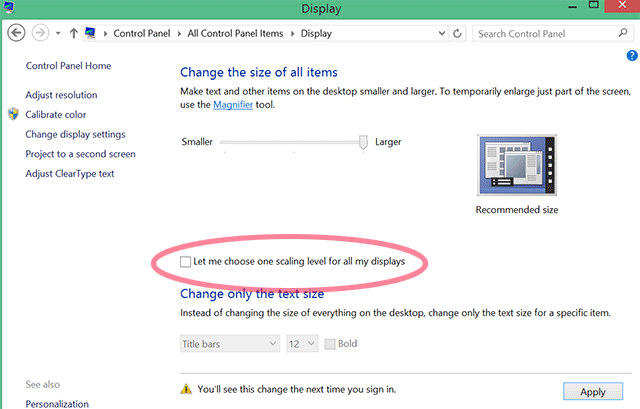Open the Title bars item dropdown
Viewport: 640px width, 409px height.
pos(230,344)
